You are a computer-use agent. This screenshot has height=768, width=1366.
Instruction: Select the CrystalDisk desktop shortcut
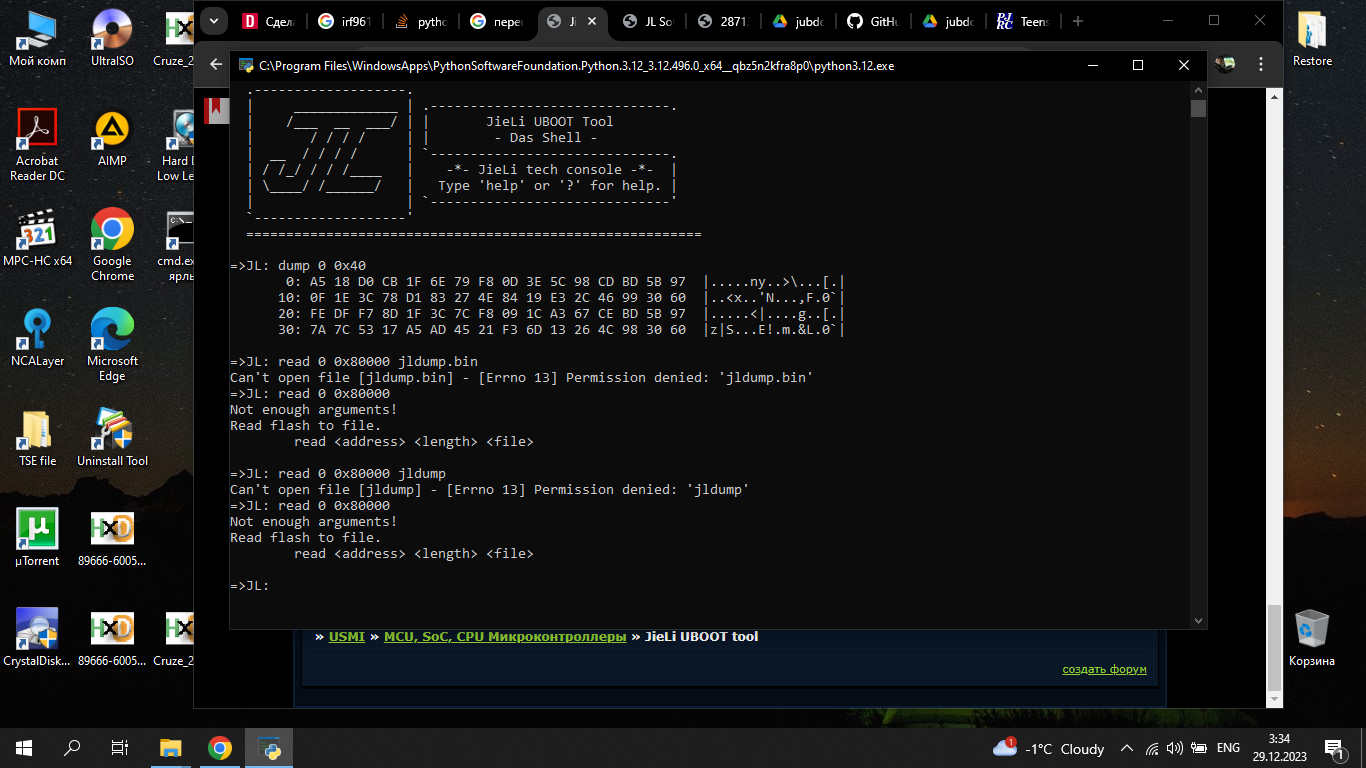pyautogui.click(x=37, y=638)
